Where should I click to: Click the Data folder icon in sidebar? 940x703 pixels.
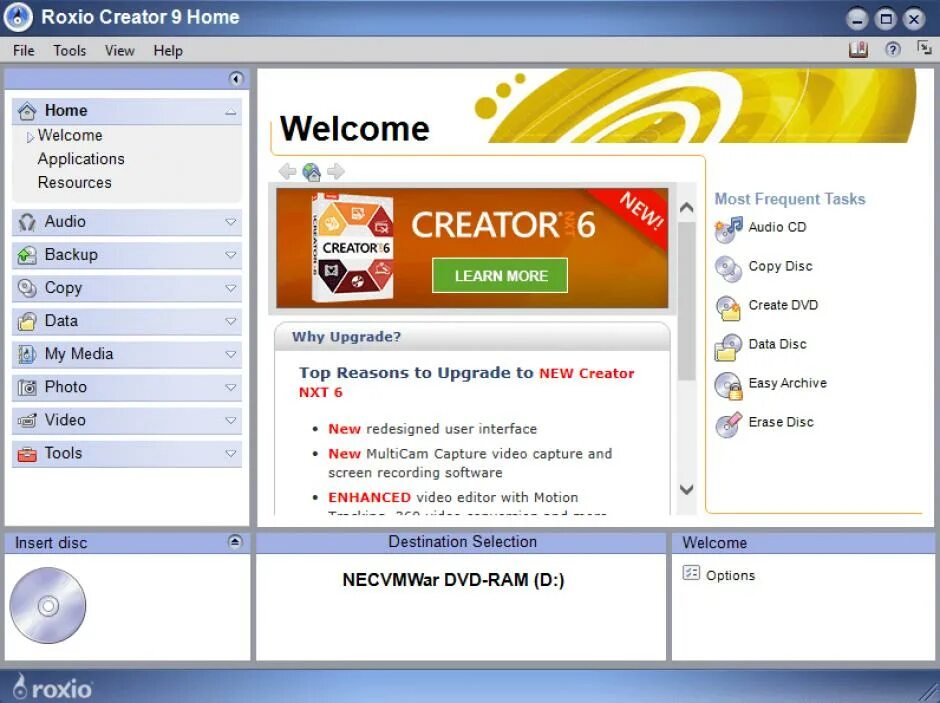point(27,321)
